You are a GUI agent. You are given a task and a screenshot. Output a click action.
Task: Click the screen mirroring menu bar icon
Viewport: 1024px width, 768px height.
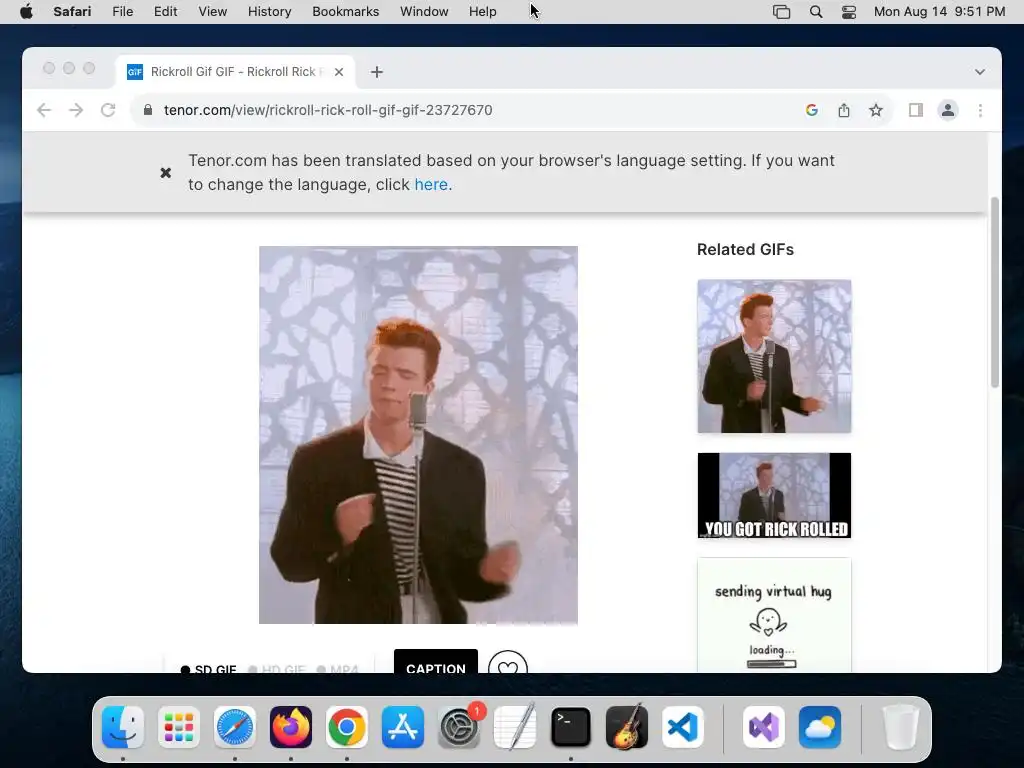(781, 12)
